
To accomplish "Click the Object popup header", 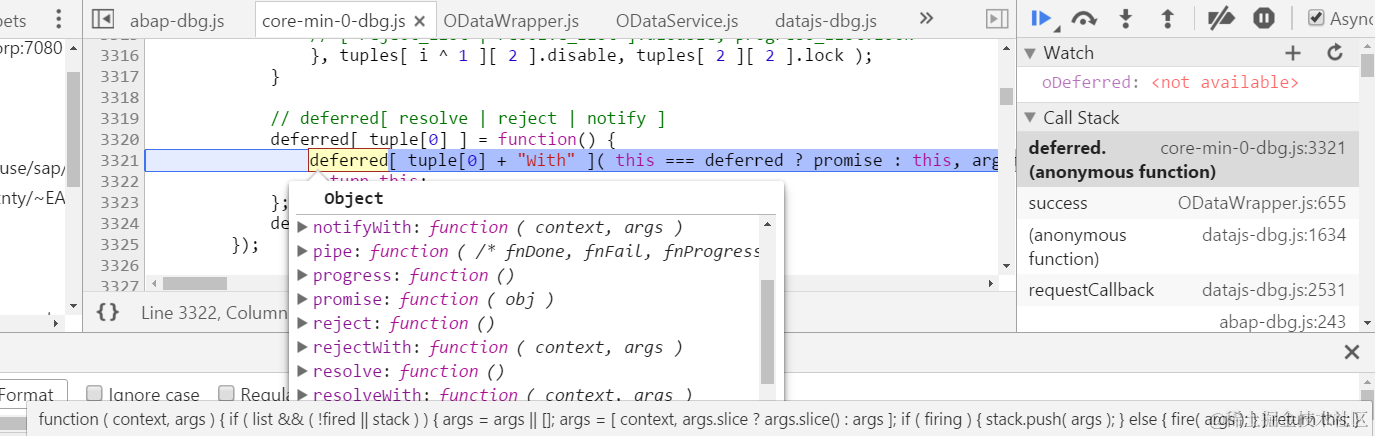I will (x=354, y=198).
